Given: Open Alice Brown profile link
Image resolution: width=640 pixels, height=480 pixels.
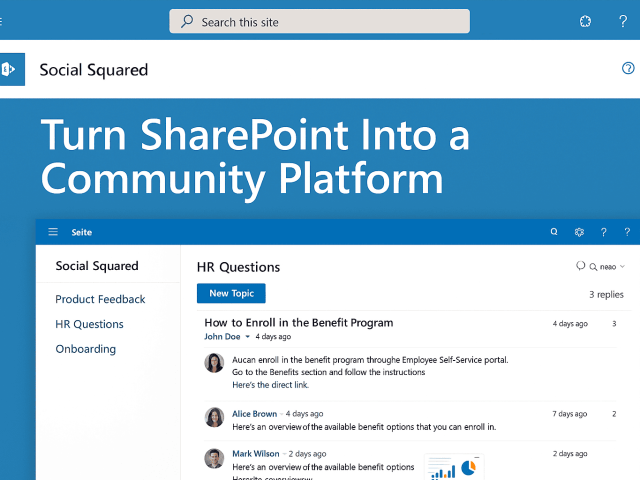Looking at the screenshot, I should (x=254, y=414).
